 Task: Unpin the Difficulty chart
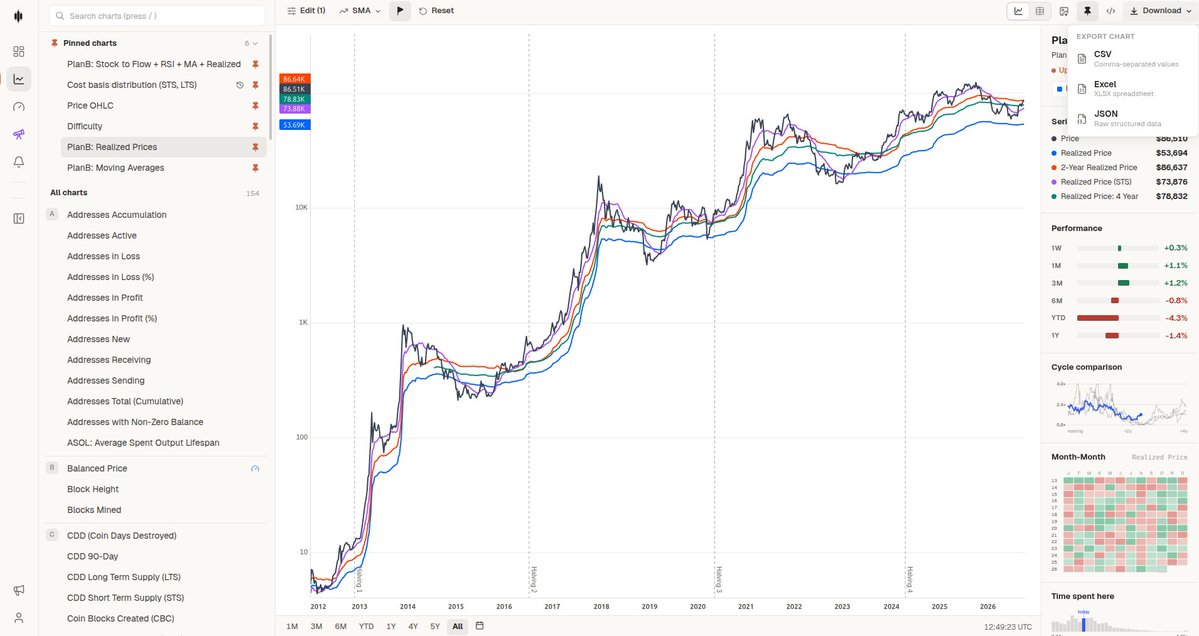pos(255,126)
